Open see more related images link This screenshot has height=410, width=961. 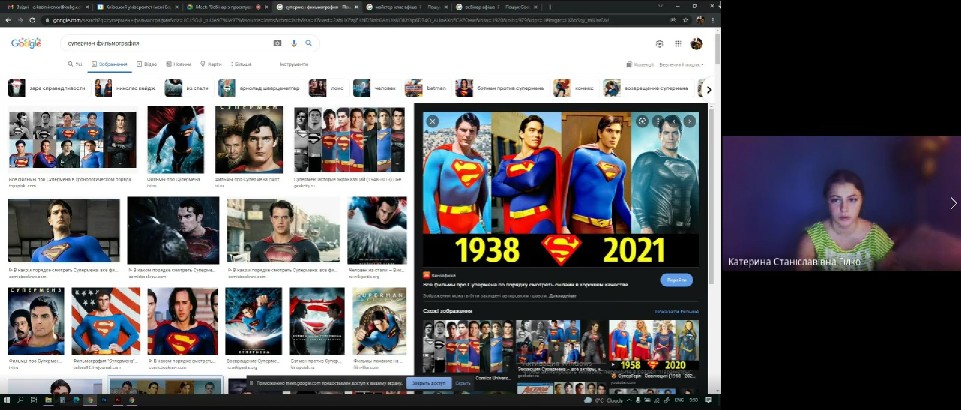click(x=676, y=311)
